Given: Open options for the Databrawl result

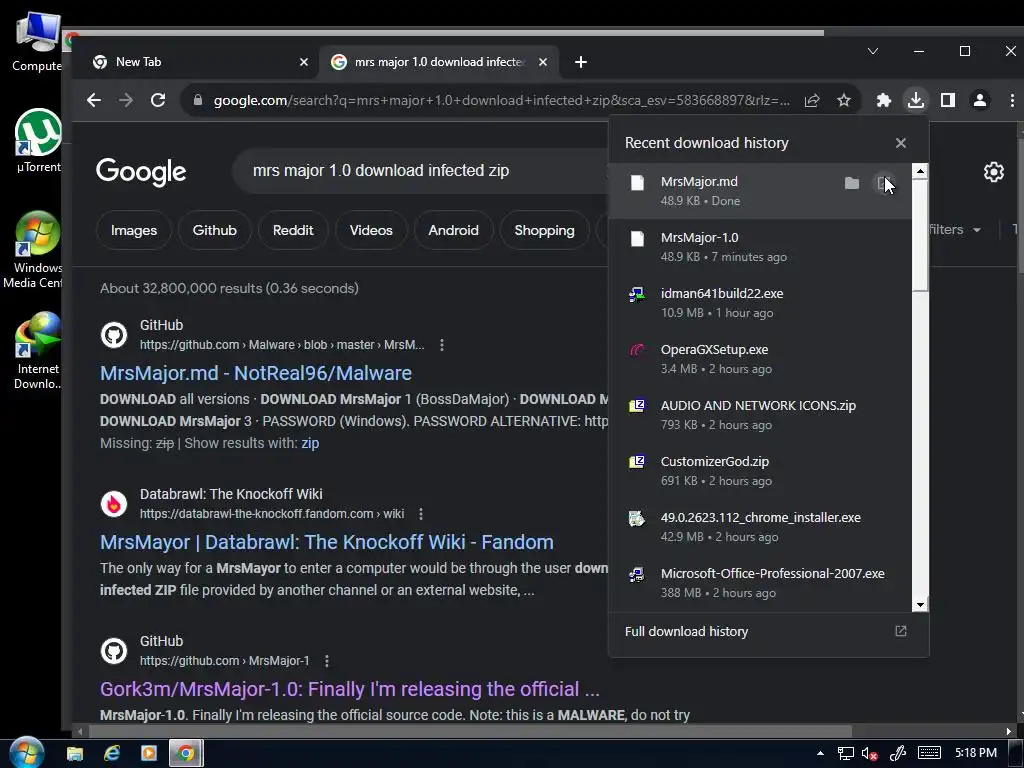Looking at the screenshot, I should point(421,514).
